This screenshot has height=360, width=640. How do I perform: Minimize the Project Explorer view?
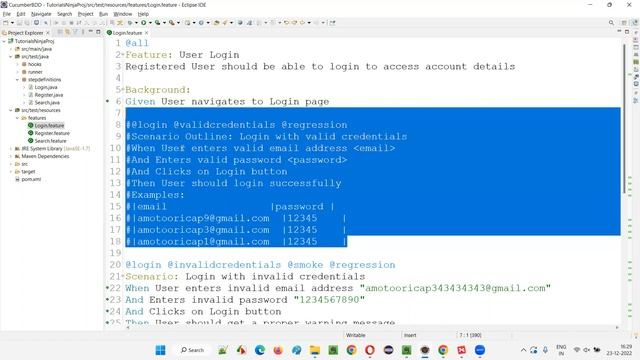[91, 32]
